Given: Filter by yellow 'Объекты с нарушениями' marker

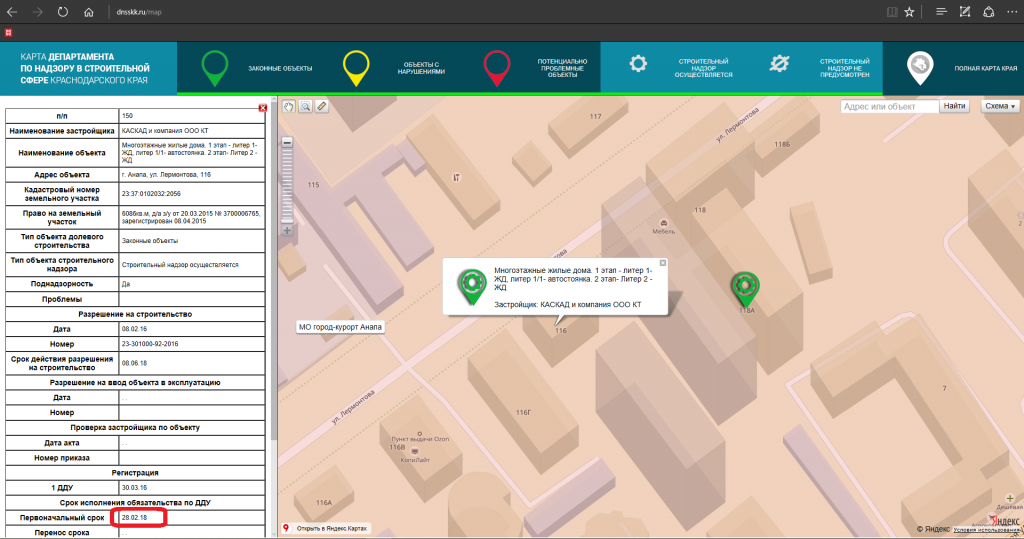Looking at the screenshot, I should tap(356, 68).
